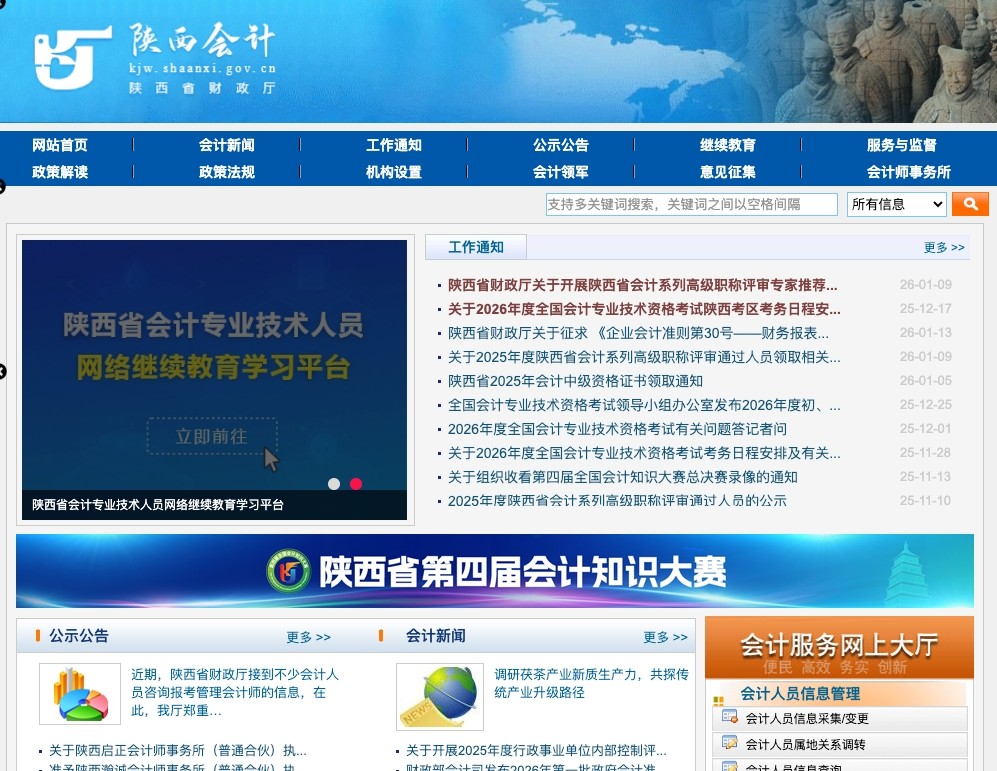This screenshot has height=771, width=997.
Task: Open the 继续教育 navigation menu
Action: pyautogui.click(x=728, y=144)
